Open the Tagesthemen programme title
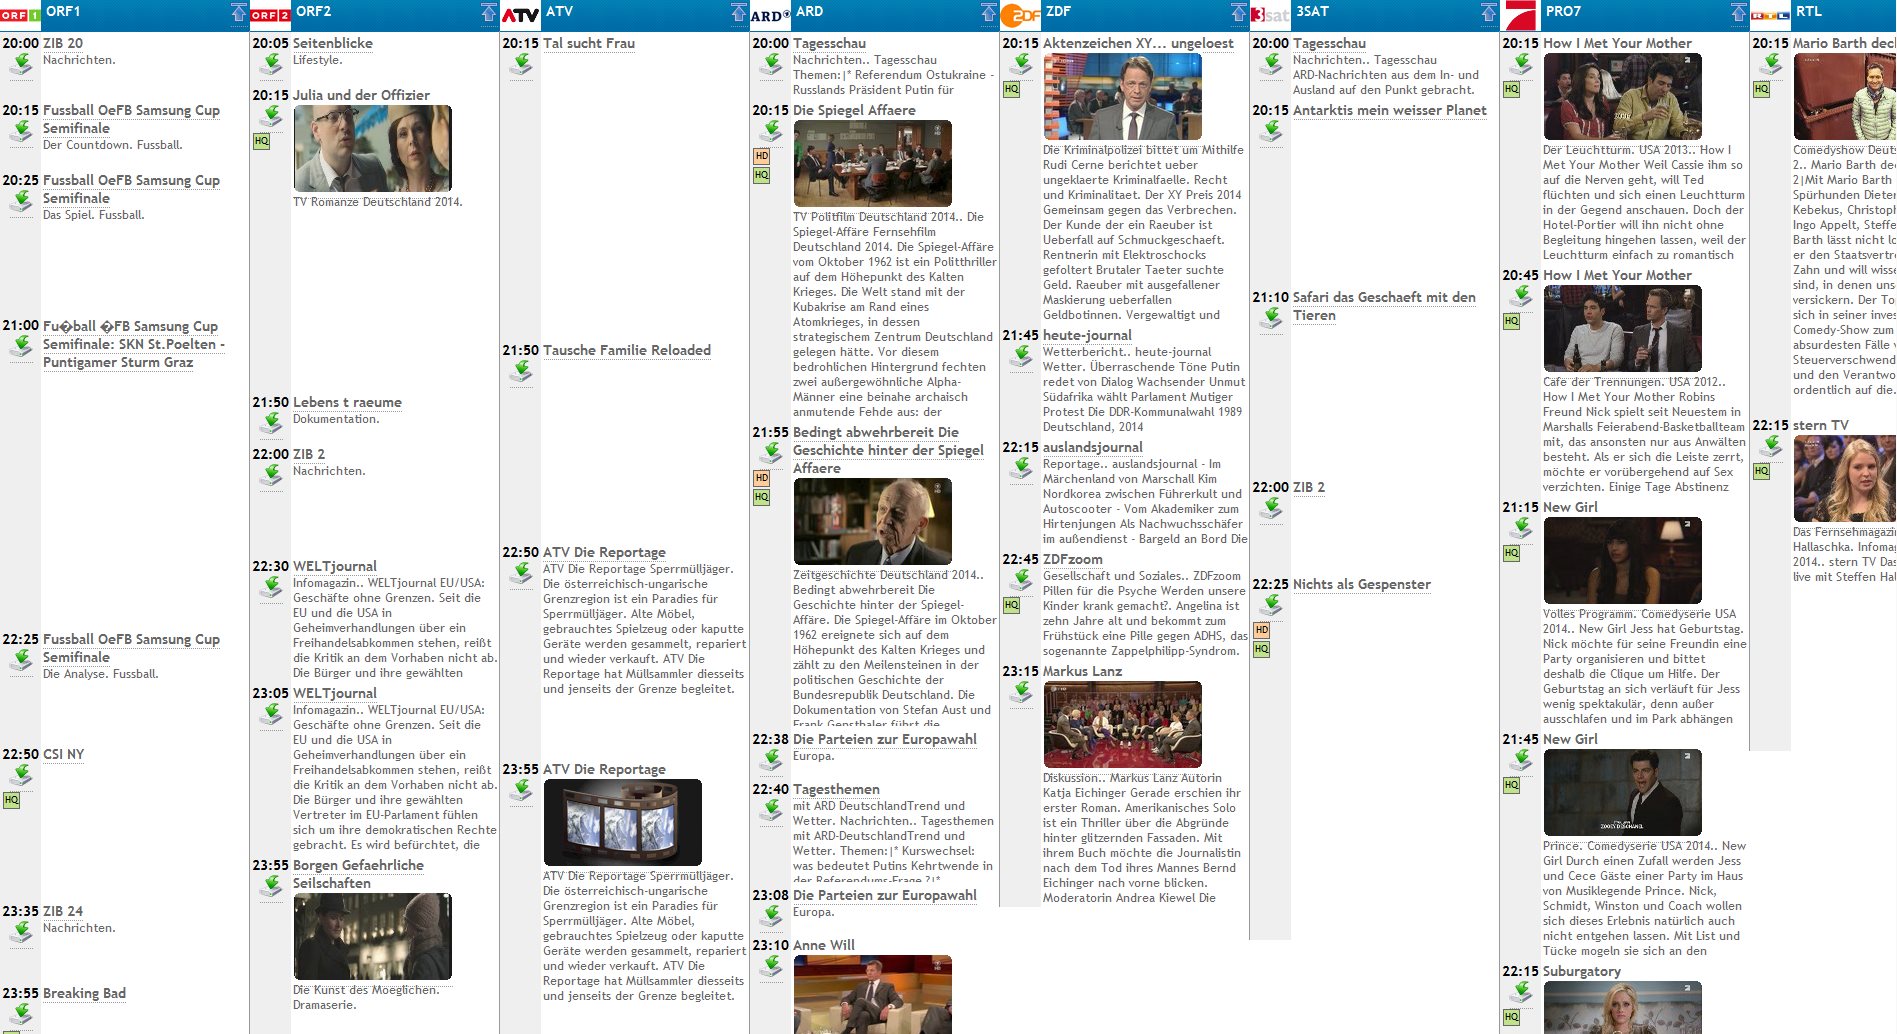Viewport: 1897px width, 1034px height. (836, 789)
